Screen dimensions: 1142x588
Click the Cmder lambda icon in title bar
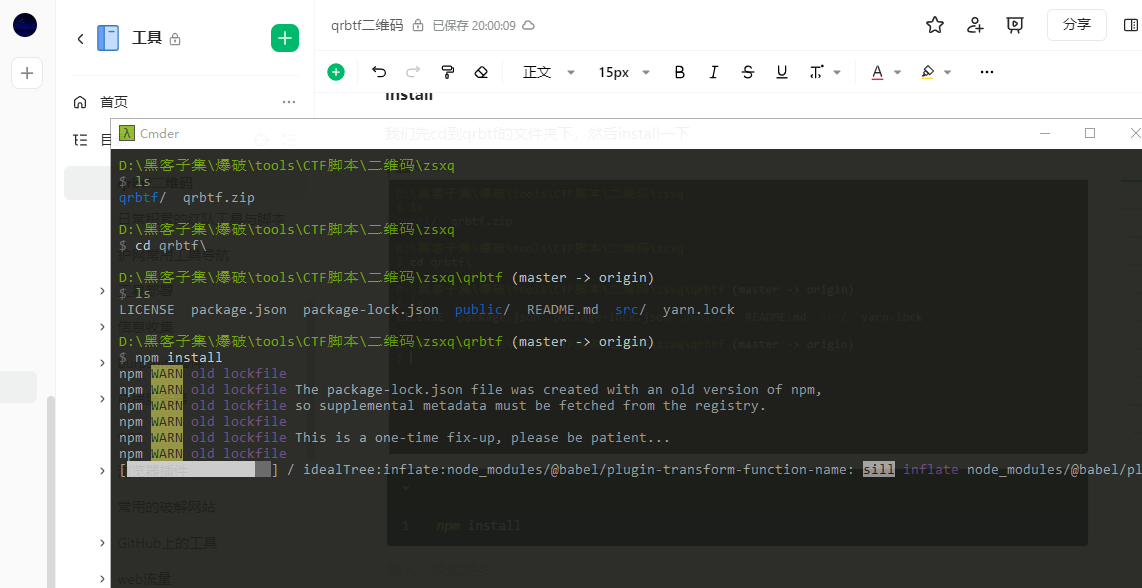[127, 133]
